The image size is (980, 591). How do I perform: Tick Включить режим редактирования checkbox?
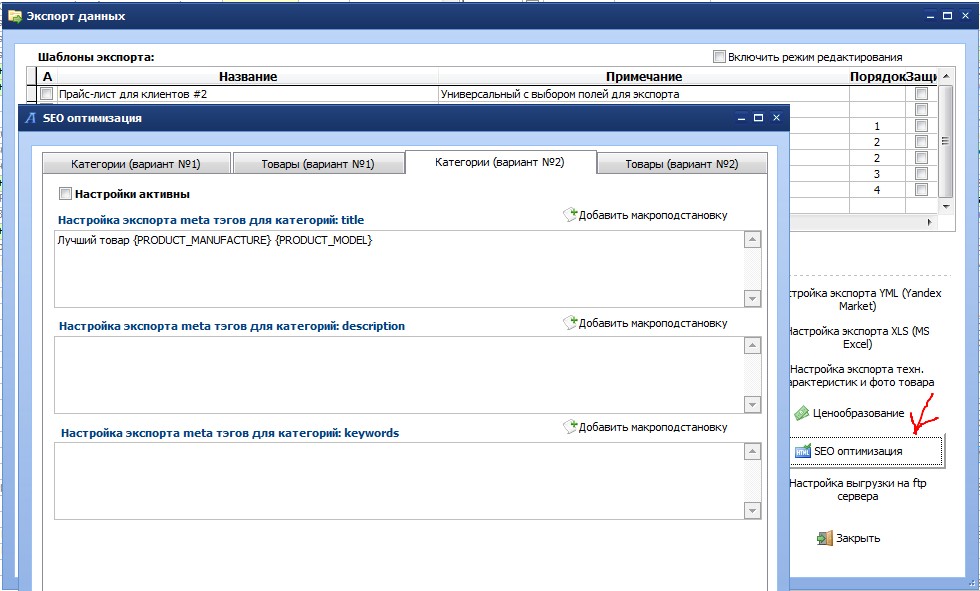click(x=719, y=57)
